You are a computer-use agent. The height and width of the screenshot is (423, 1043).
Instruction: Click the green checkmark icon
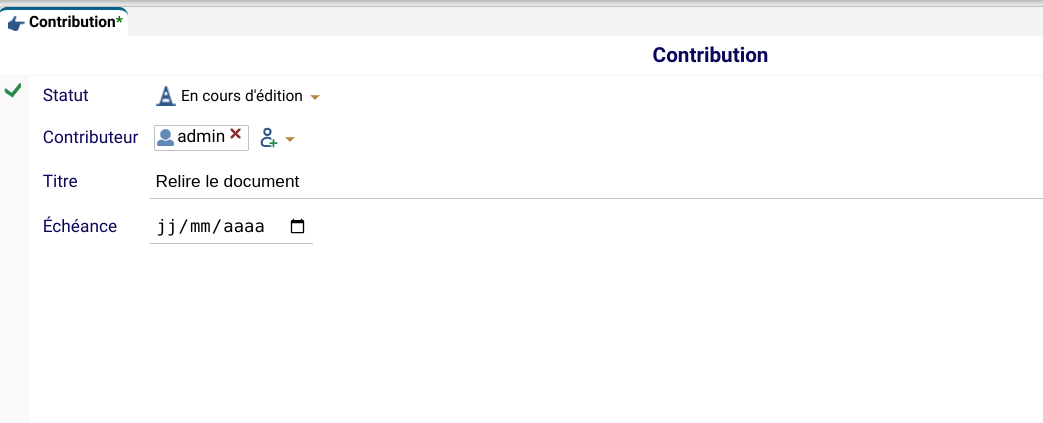point(13,91)
